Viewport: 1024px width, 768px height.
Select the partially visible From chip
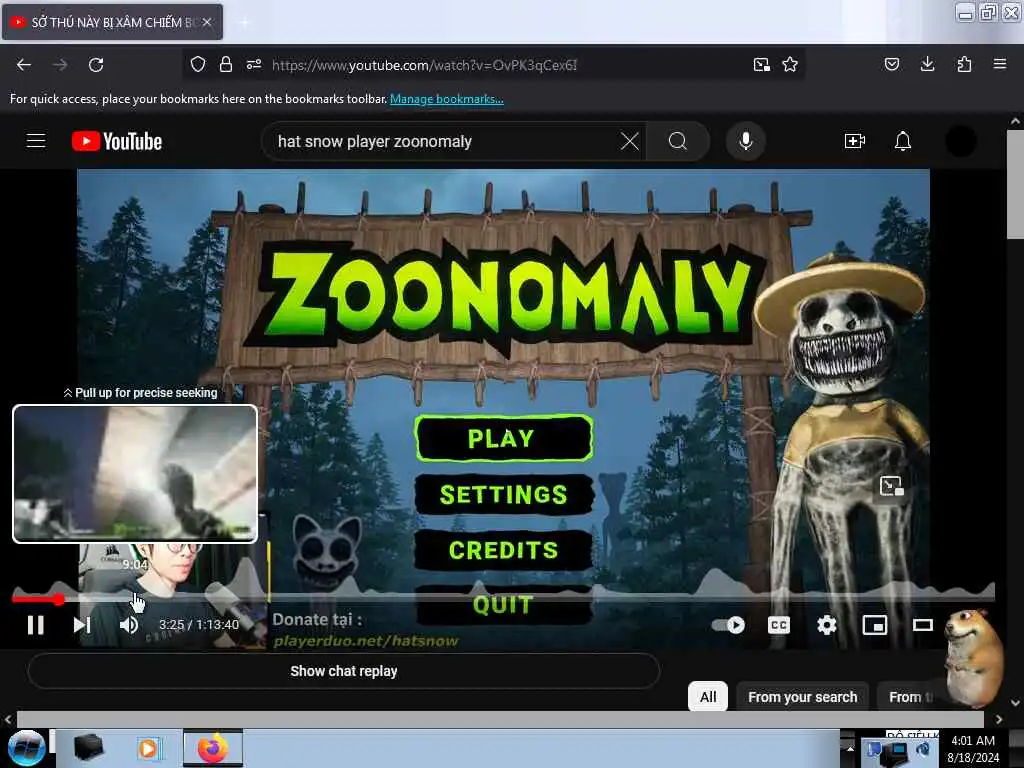[910, 697]
